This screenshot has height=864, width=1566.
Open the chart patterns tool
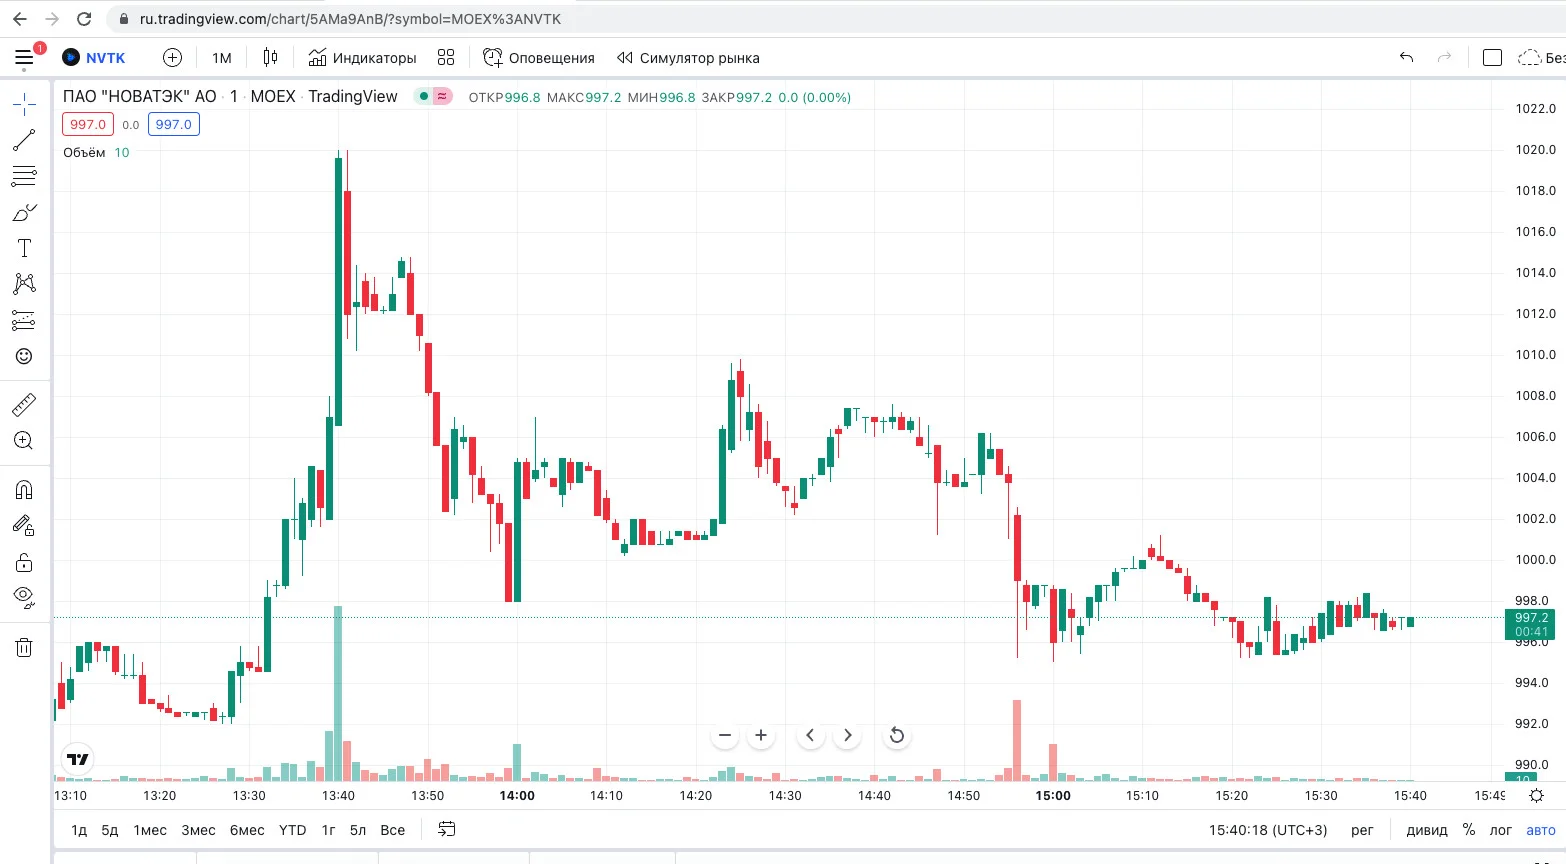pyautogui.click(x=24, y=284)
